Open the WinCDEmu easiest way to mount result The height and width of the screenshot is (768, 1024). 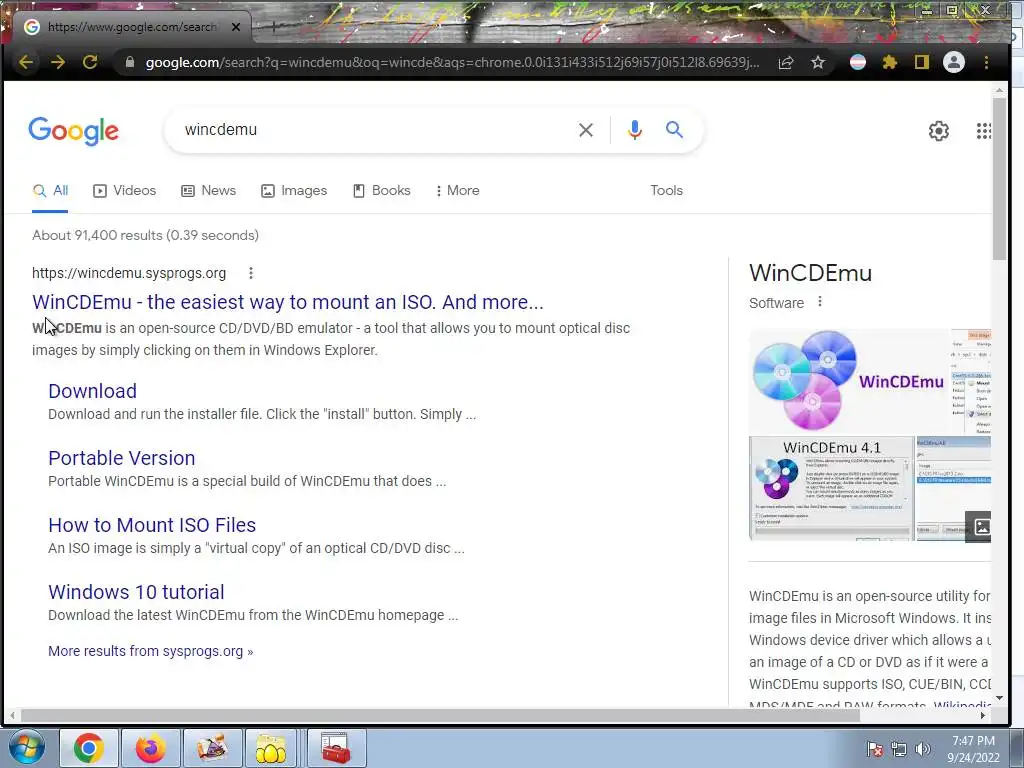287,302
